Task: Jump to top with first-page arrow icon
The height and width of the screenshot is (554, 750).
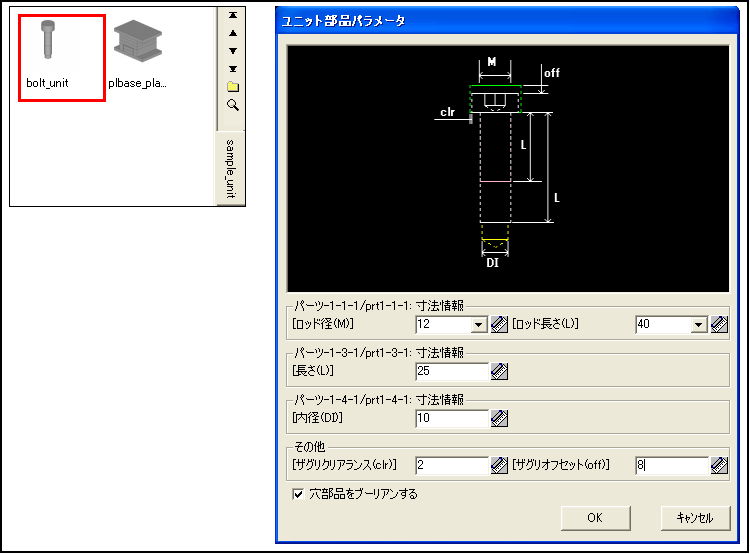Action: pos(232,15)
